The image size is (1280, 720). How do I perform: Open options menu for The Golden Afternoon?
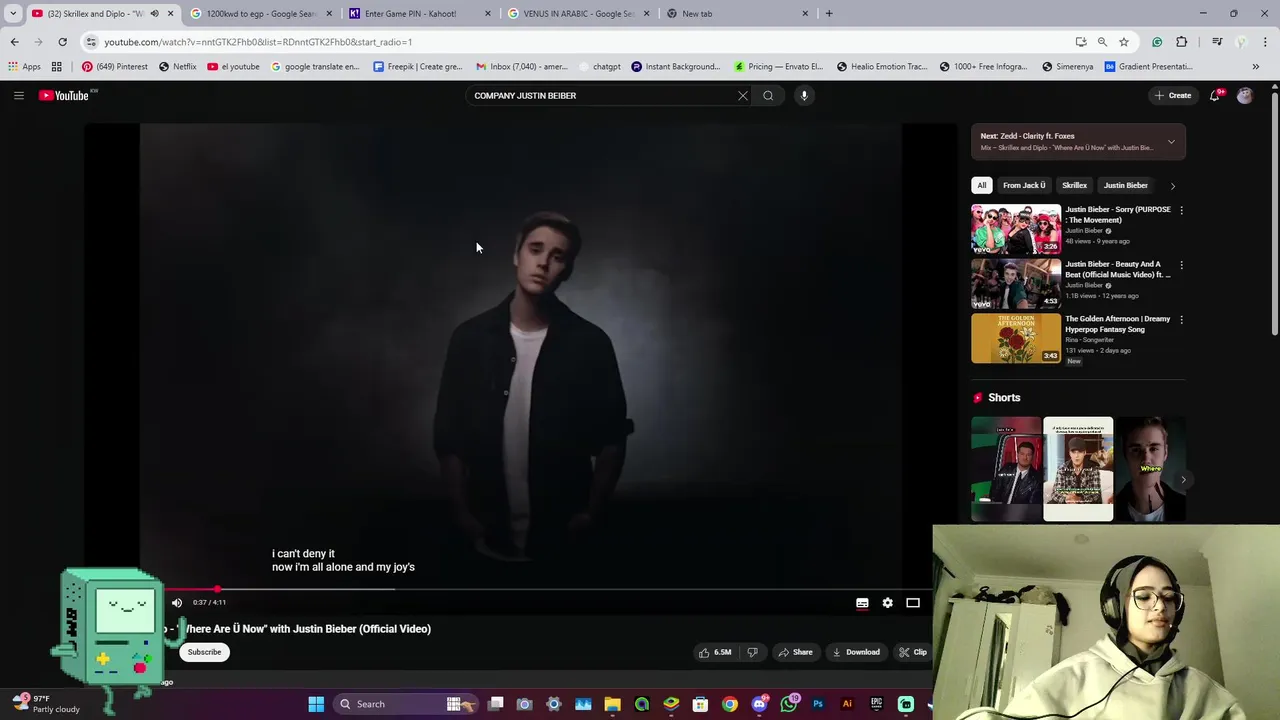1181,320
